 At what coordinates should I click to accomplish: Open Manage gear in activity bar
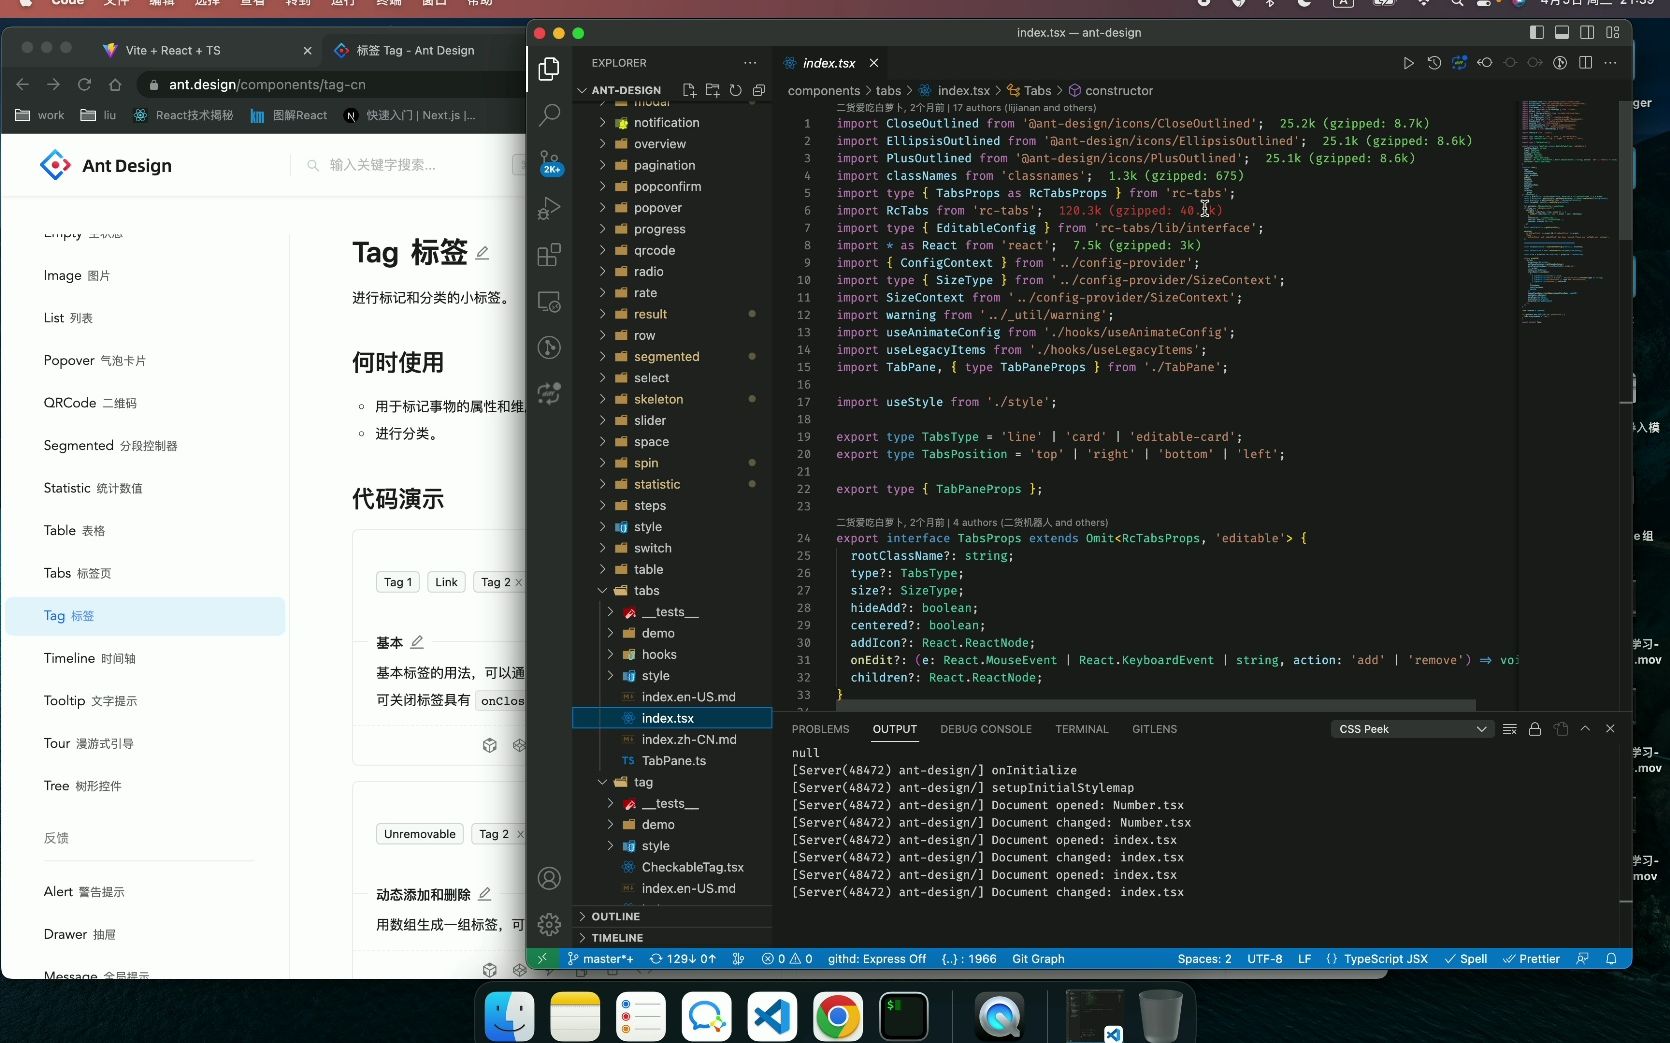549,924
